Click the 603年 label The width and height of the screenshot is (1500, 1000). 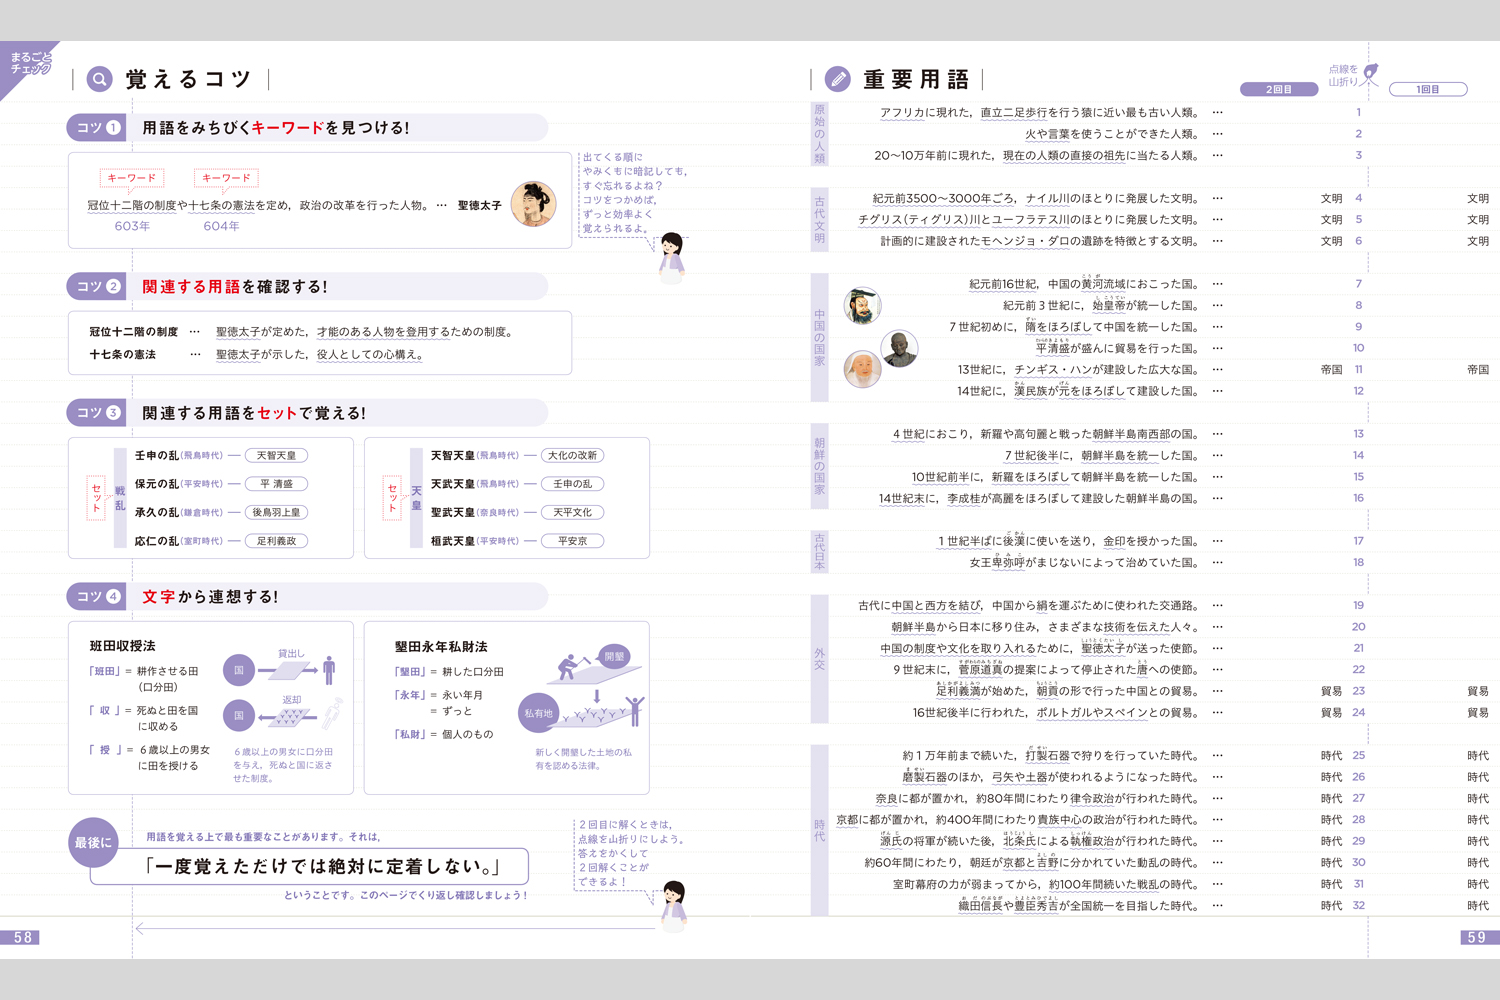tap(132, 226)
